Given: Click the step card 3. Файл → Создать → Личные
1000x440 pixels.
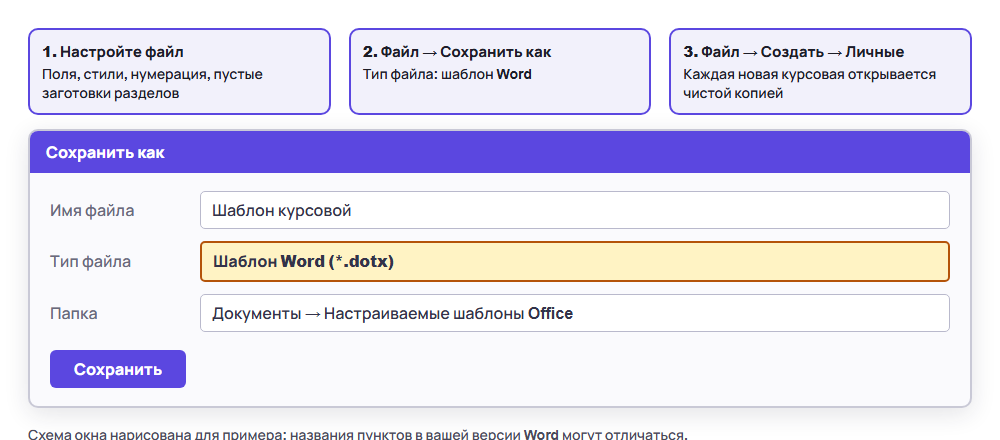Looking at the screenshot, I should coord(820,71).
